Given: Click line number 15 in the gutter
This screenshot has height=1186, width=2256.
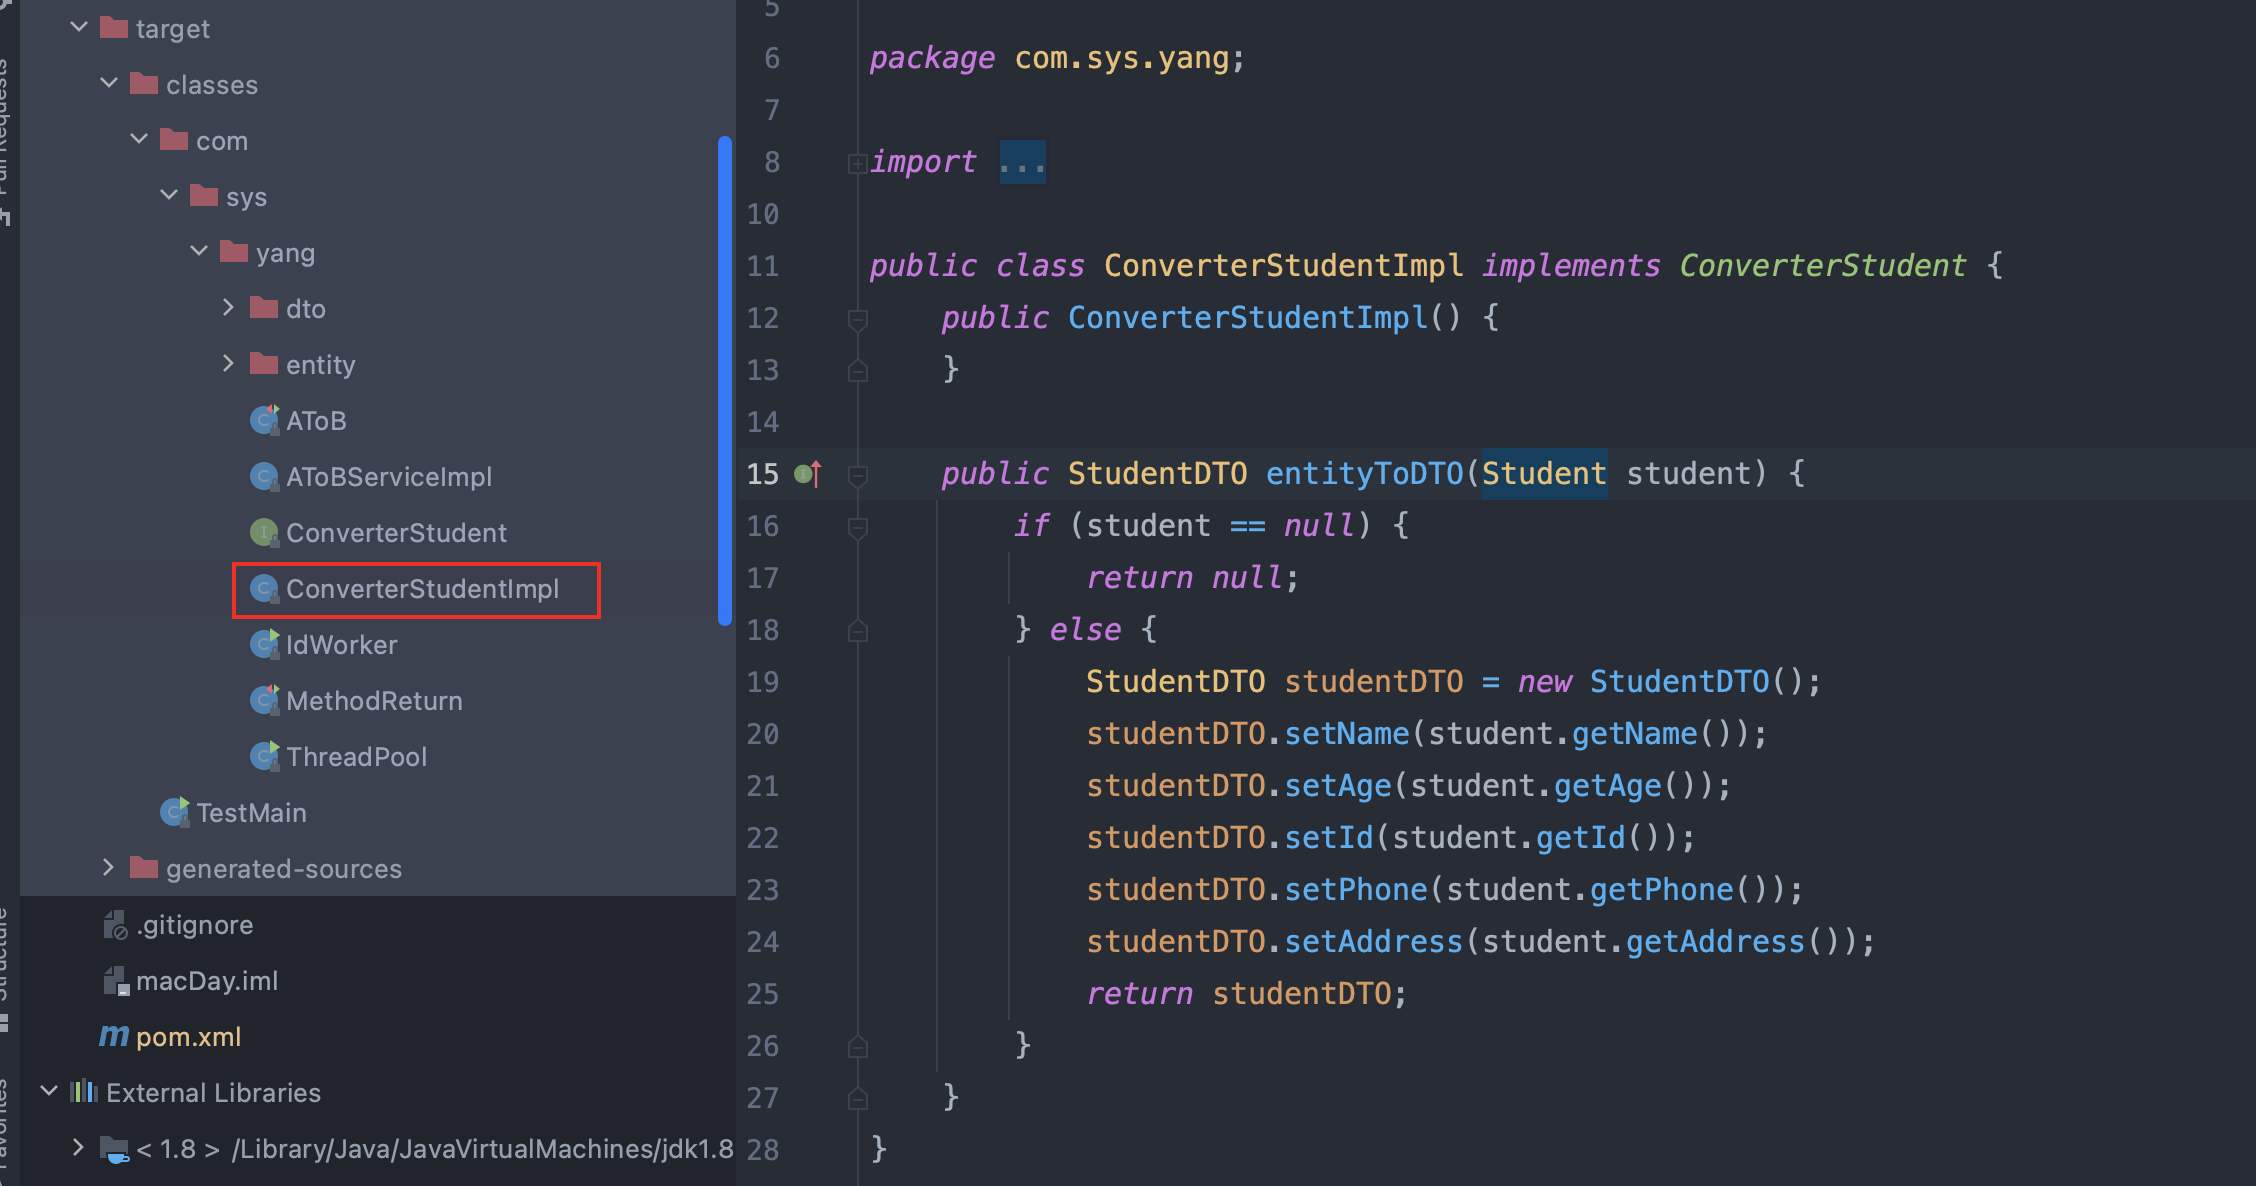Looking at the screenshot, I should pos(762,474).
